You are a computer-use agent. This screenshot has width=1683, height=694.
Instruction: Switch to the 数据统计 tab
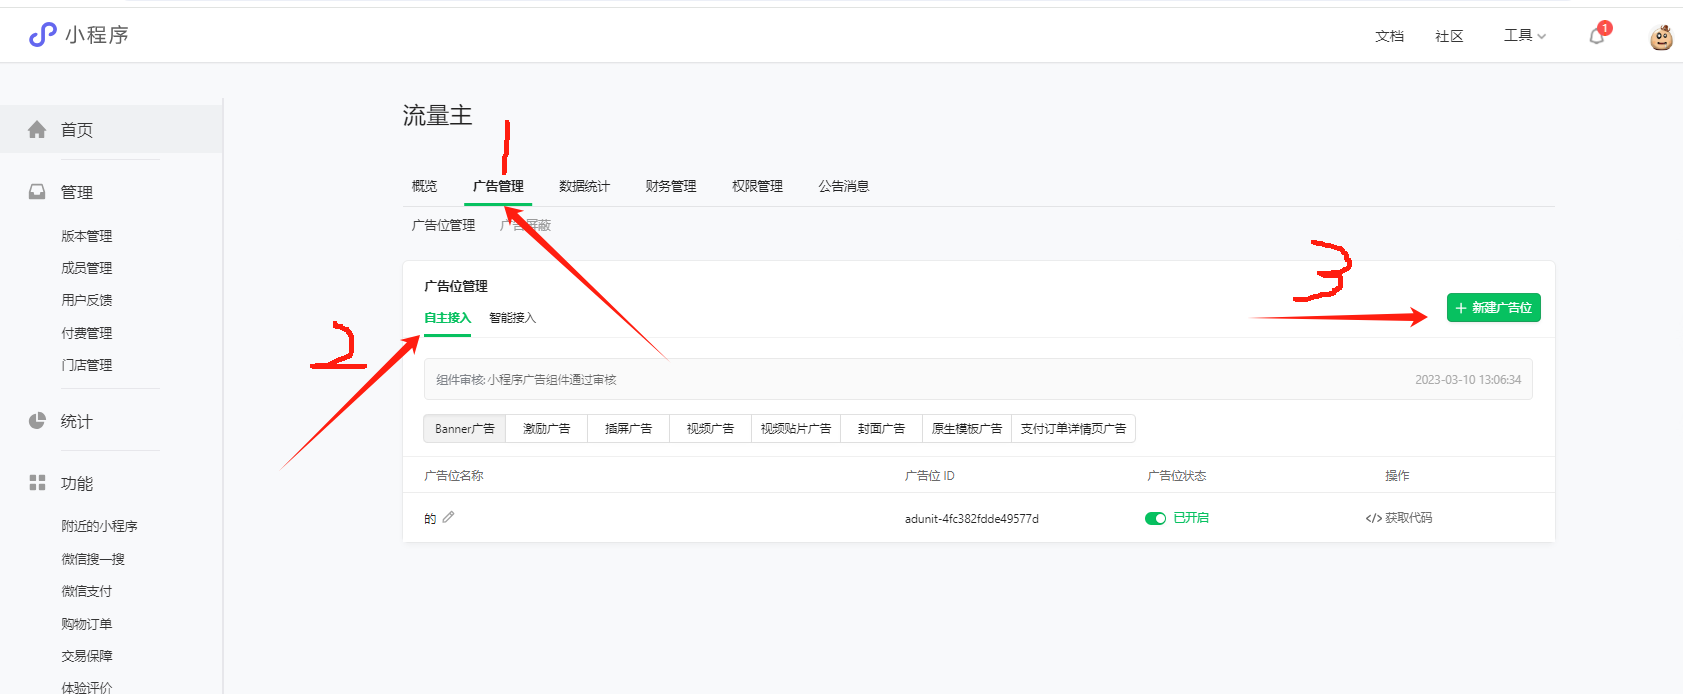584,186
